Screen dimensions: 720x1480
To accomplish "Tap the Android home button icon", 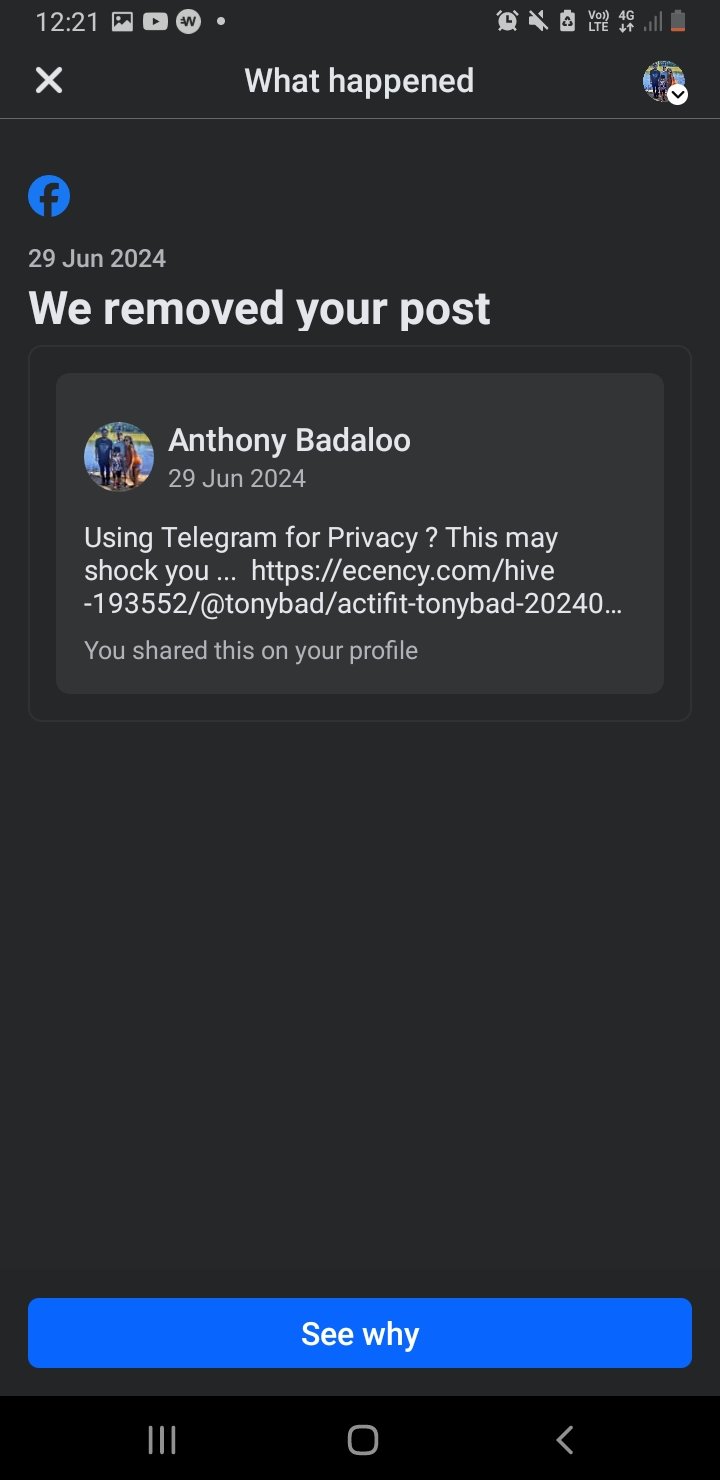I will (x=362, y=1440).
